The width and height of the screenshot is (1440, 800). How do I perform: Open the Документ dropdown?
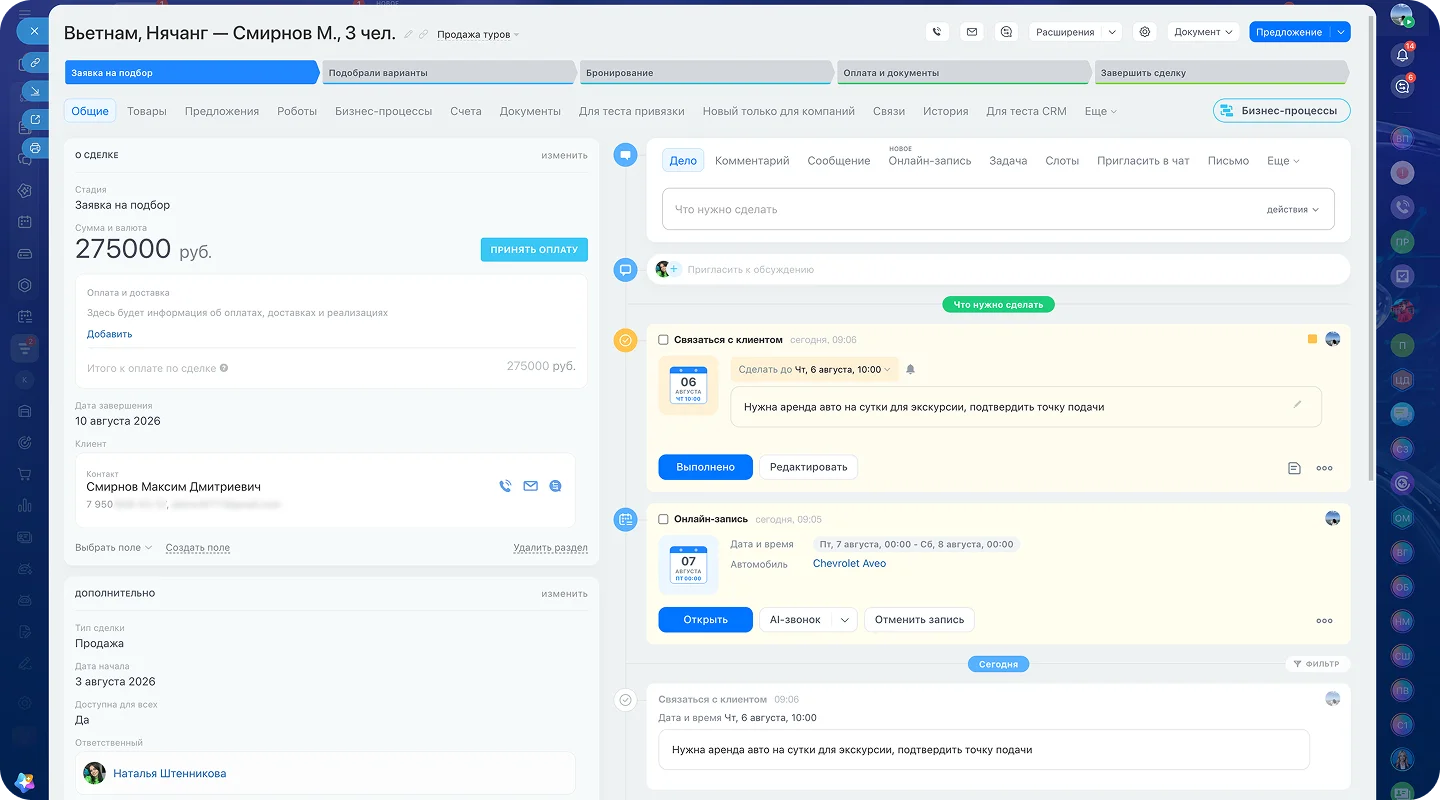point(1203,32)
